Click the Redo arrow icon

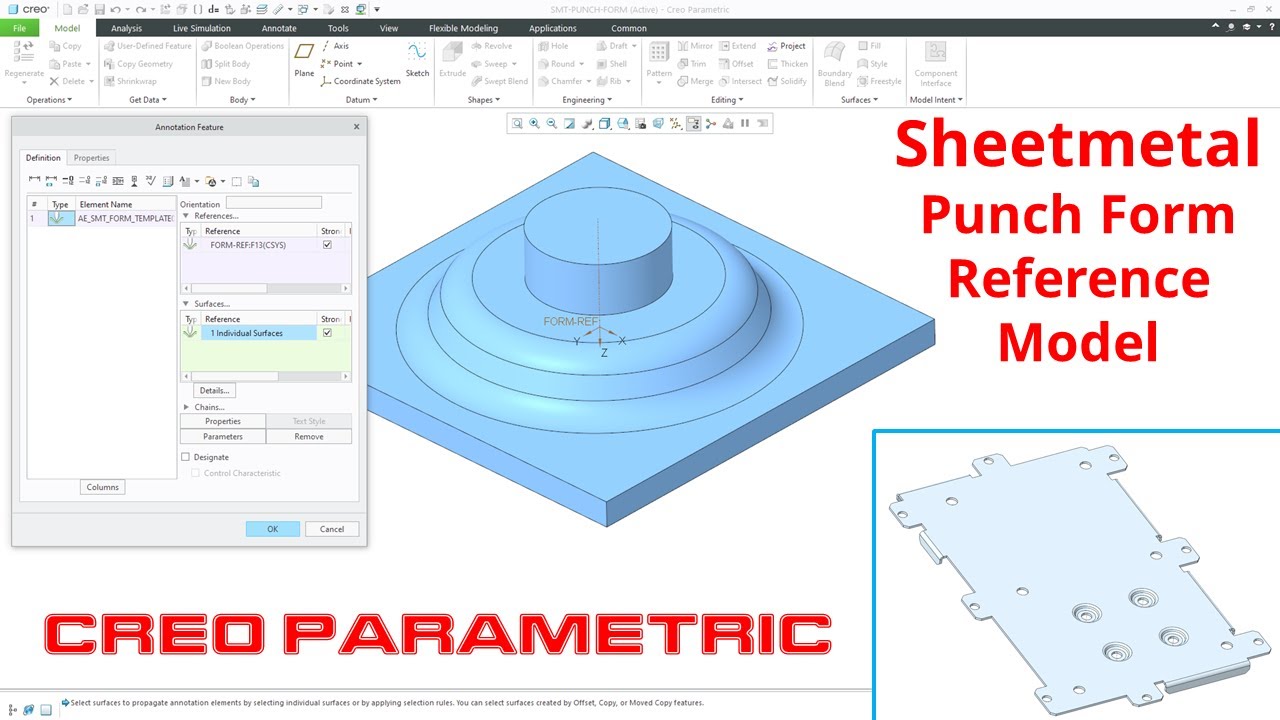coord(141,9)
